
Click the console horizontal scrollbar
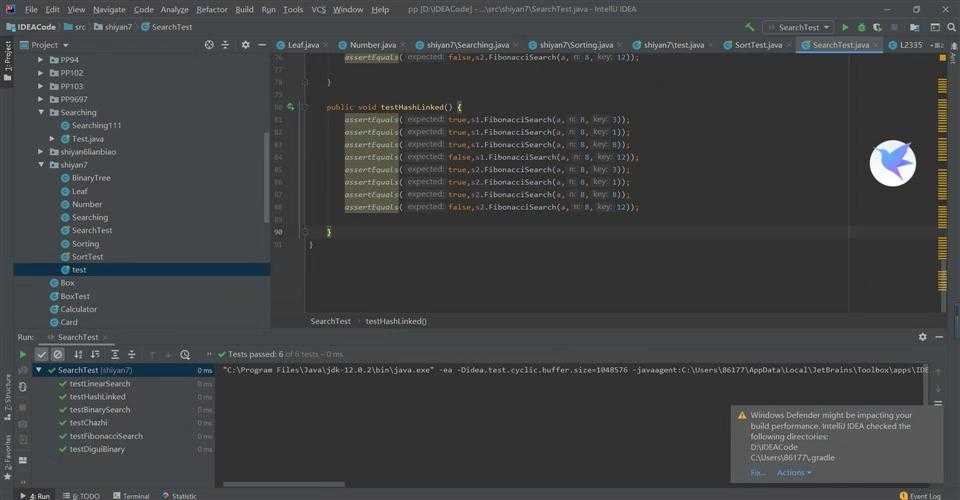pos(283,484)
